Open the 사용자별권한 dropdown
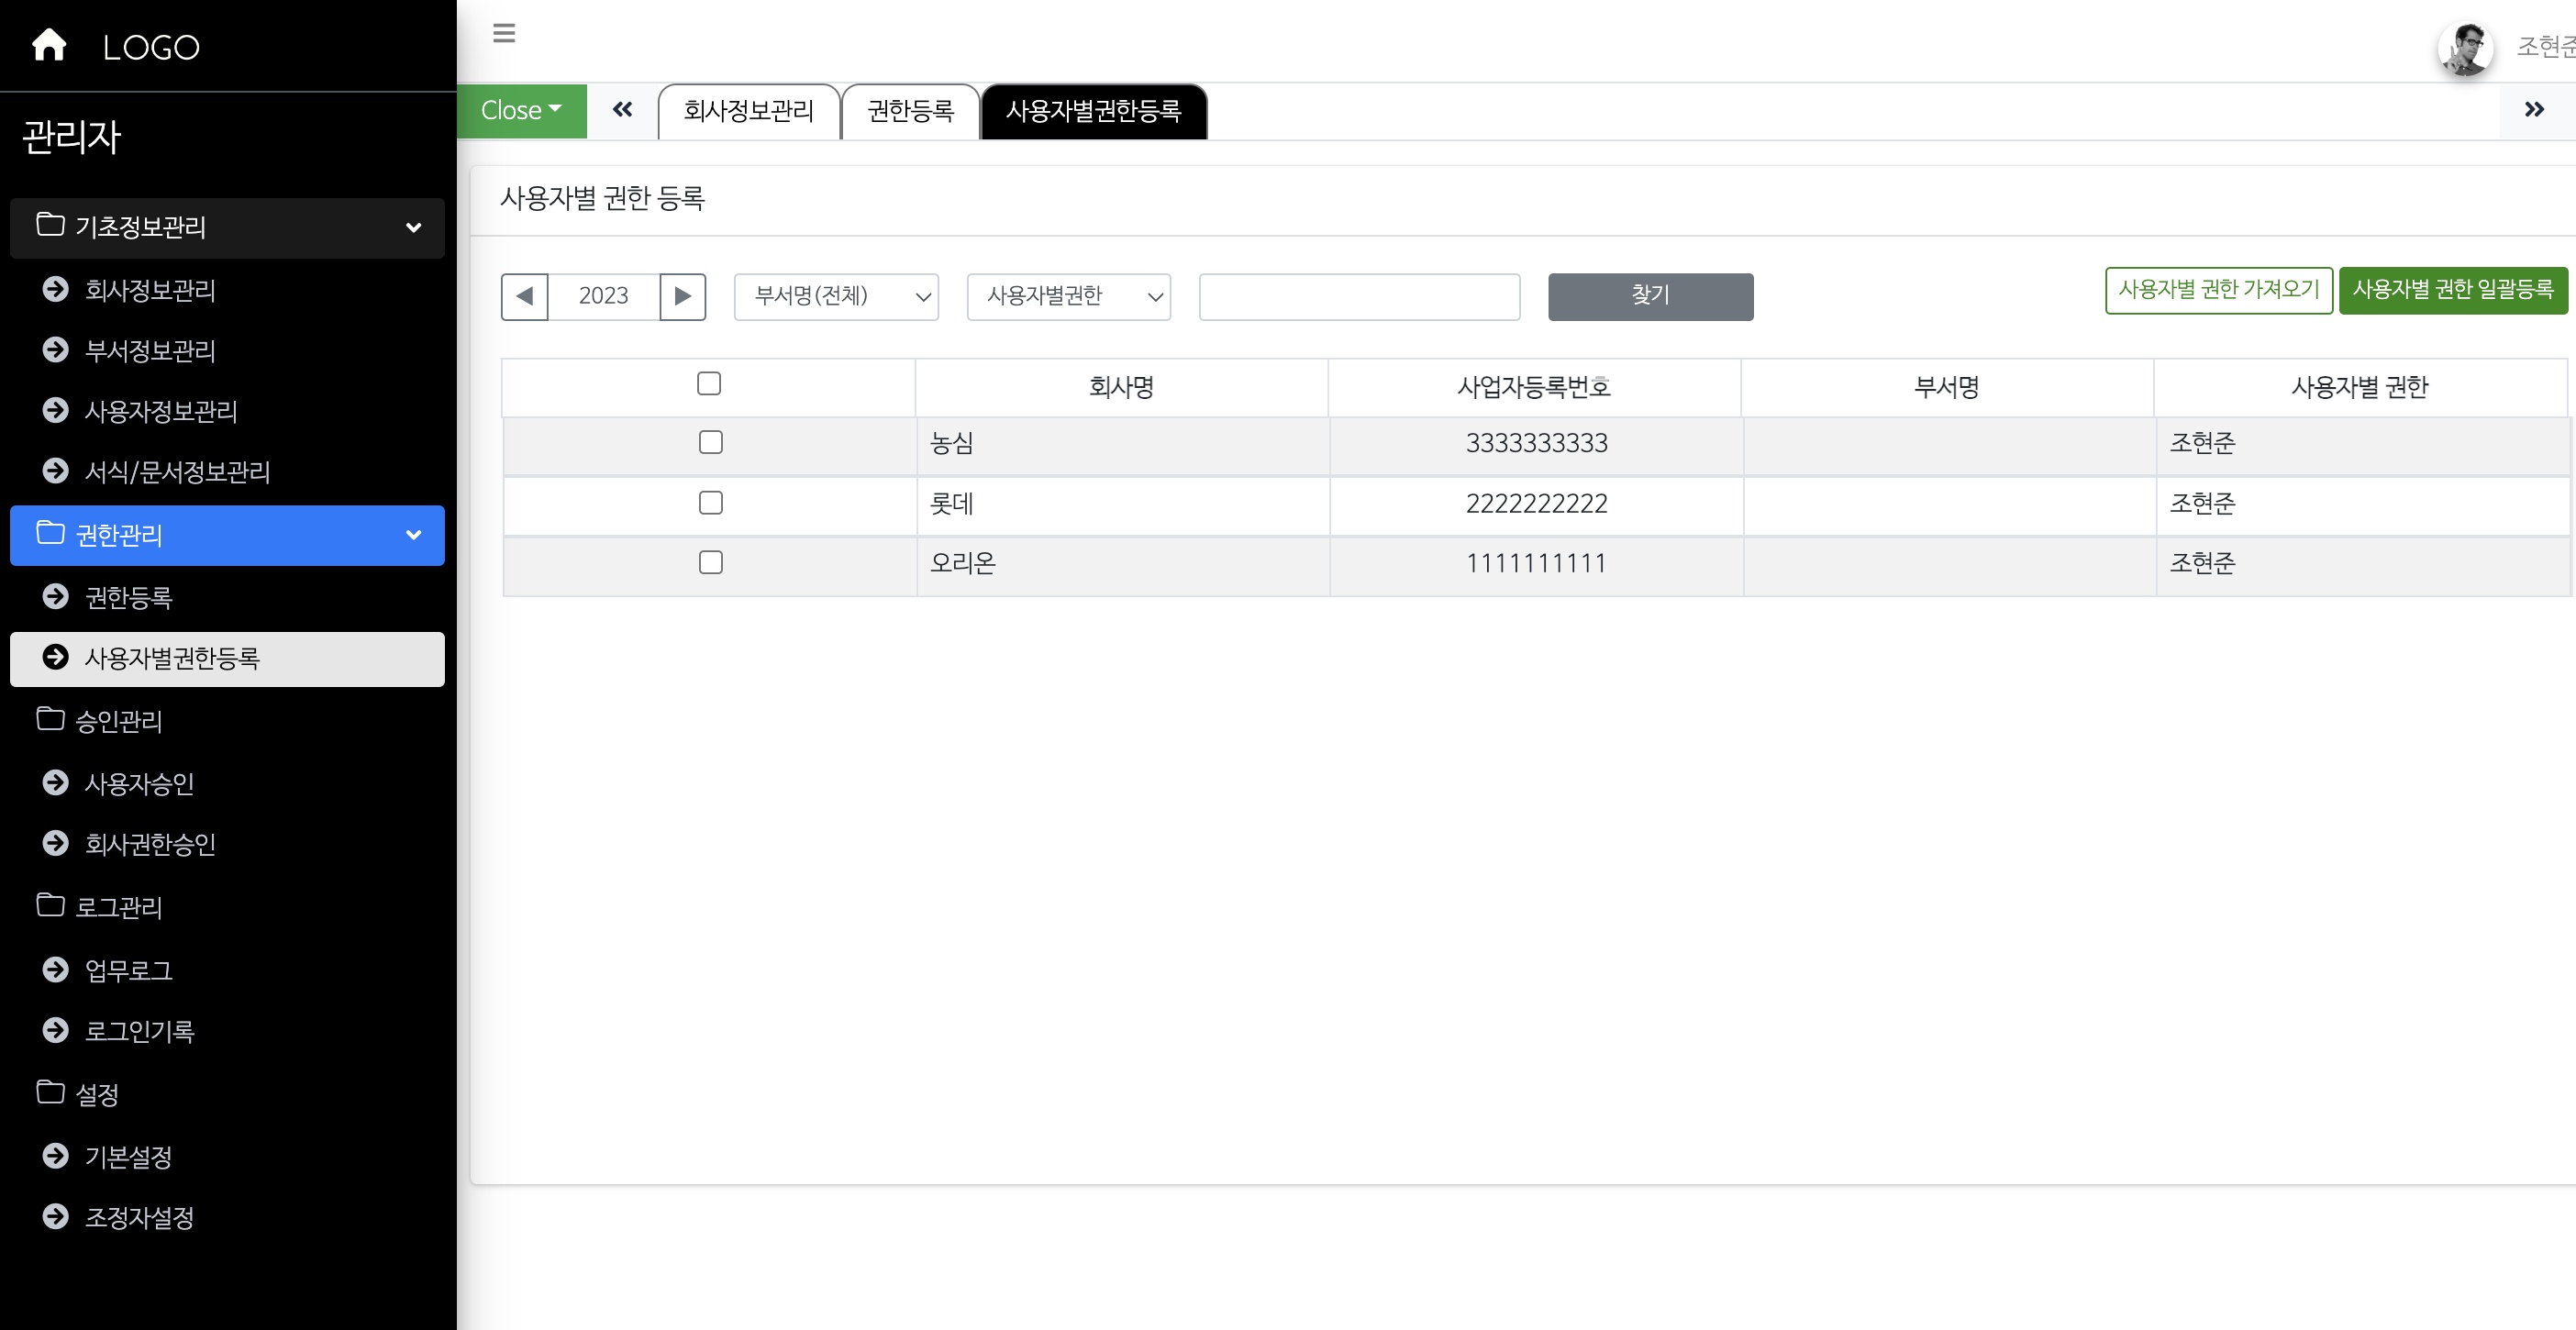Image resolution: width=2576 pixels, height=1330 pixels. (x=1069, y=296)
